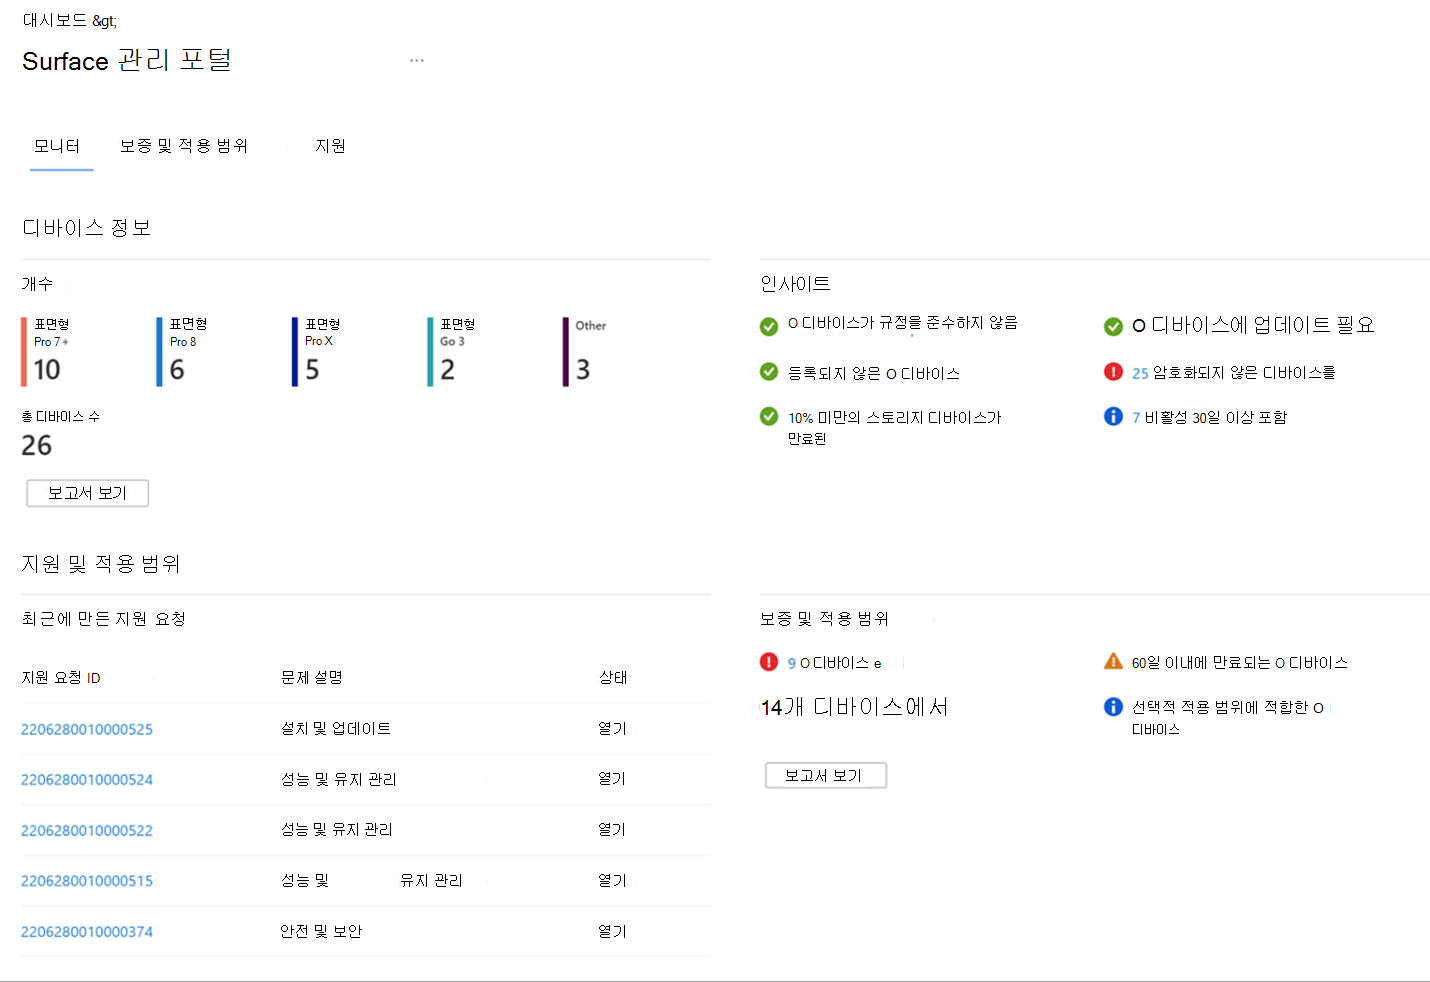Click green check icon for devices needing updates
1430x982 pixels.
point(1113,326)
